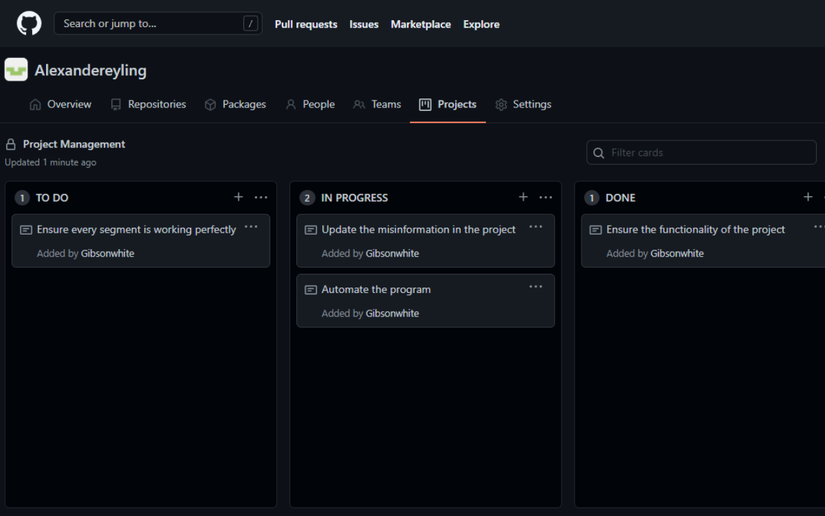Add a card to TO DO column
The width and height of the screenshot is (825, 516).
coord(238,197)
